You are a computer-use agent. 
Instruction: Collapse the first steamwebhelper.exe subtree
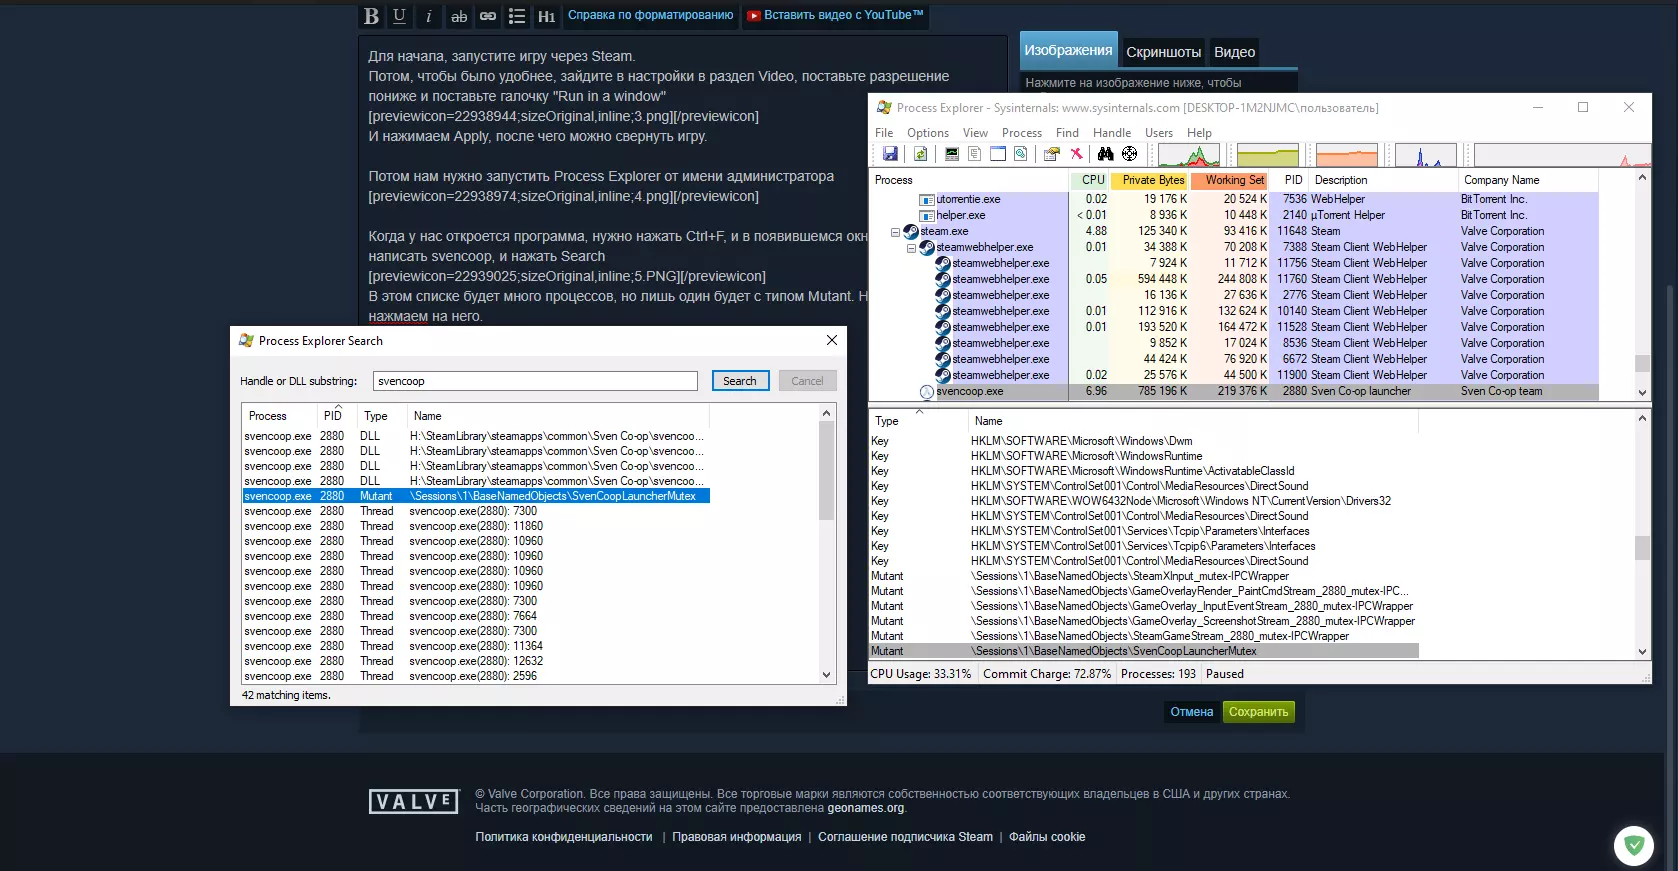coord(911,248)
